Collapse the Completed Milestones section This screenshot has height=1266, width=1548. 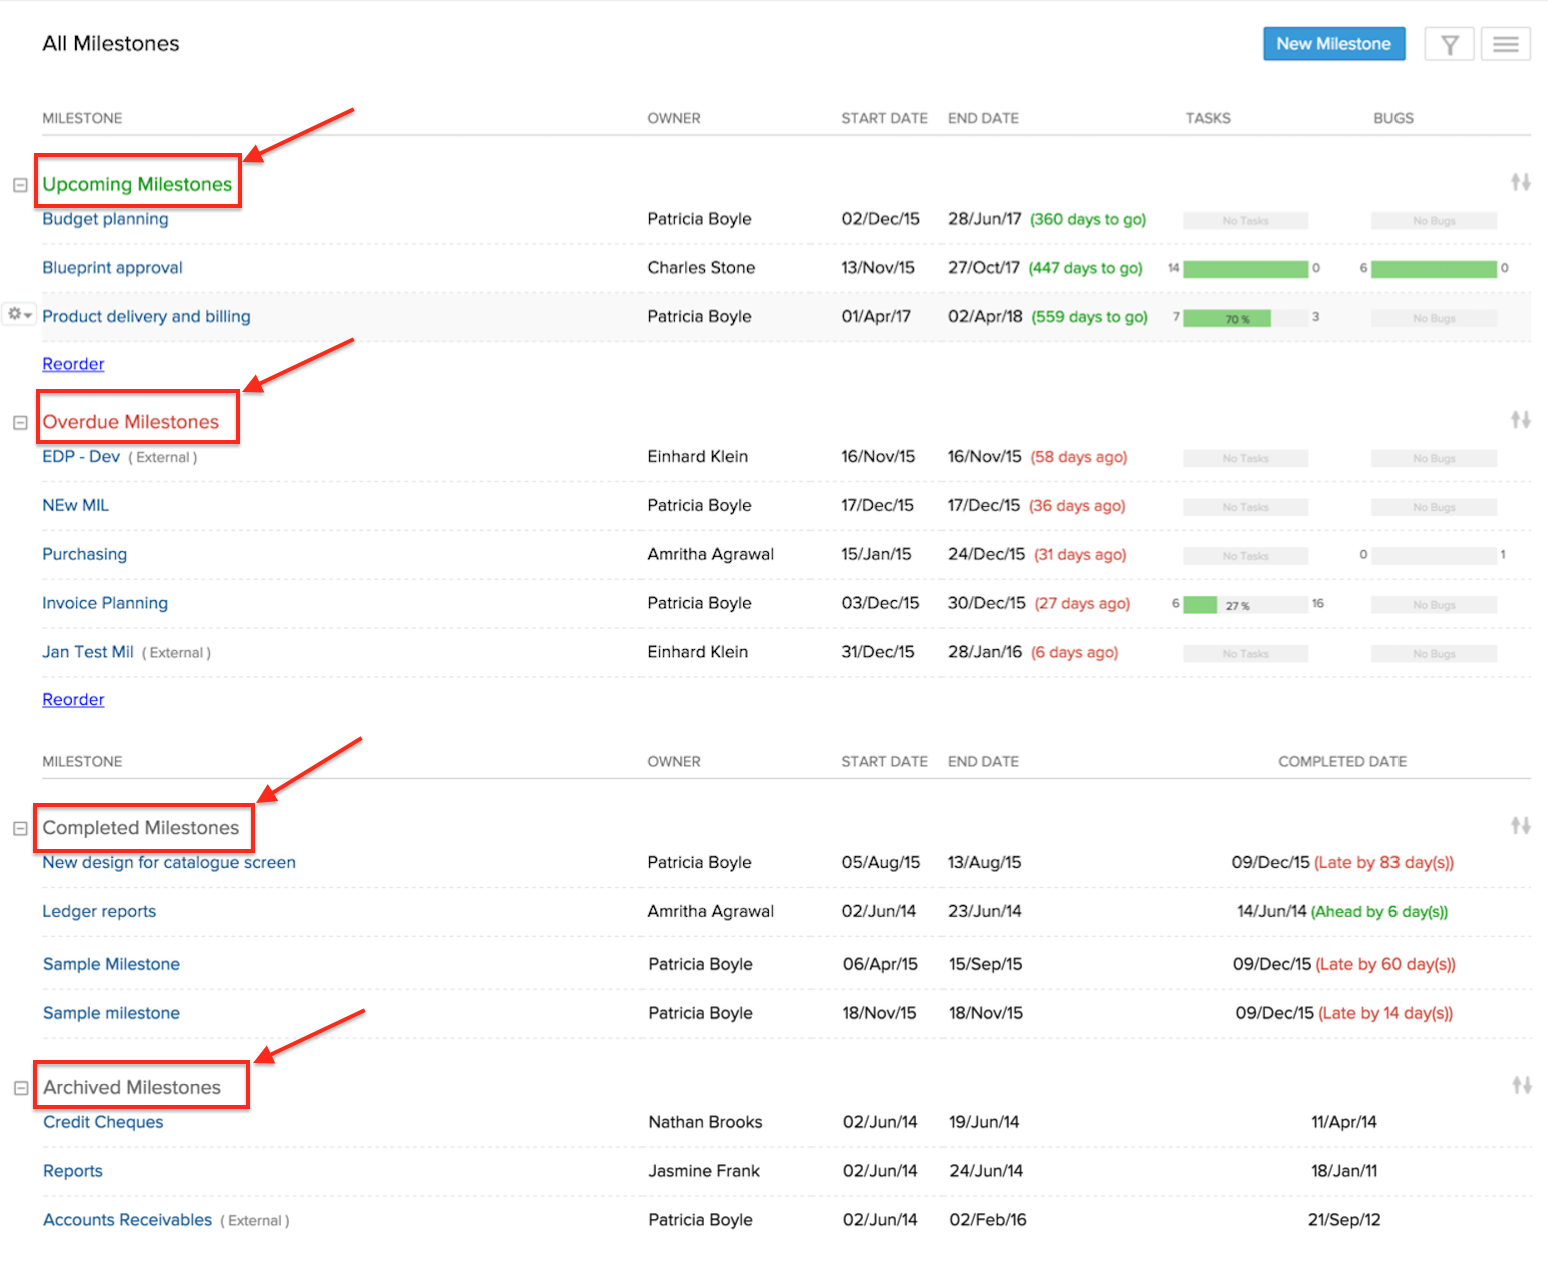[x=20, y=829]
